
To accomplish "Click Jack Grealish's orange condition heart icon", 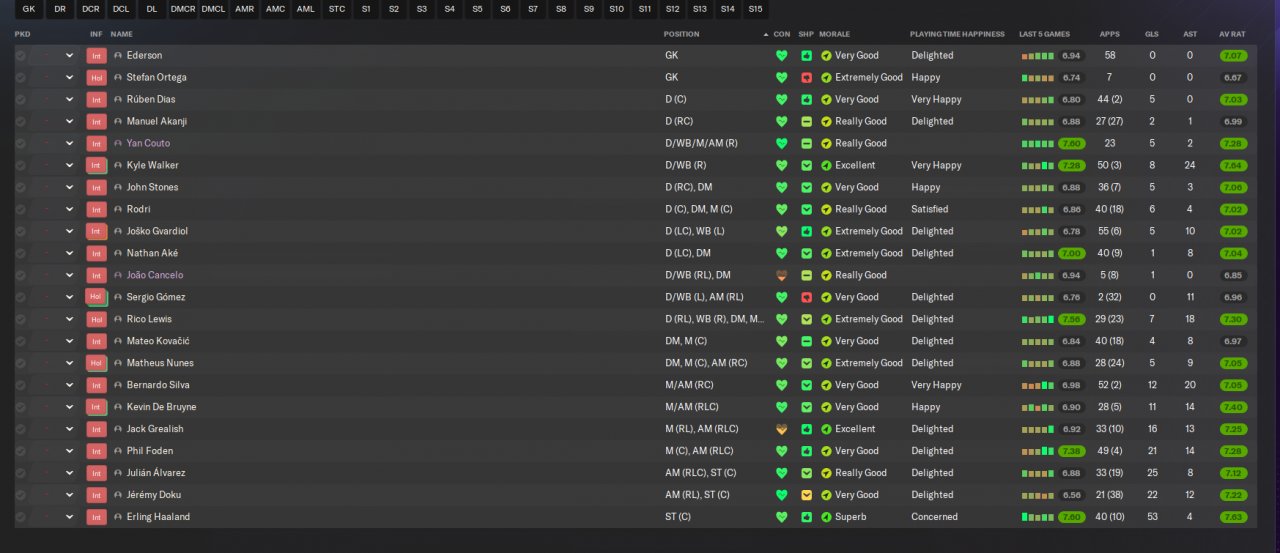I will click(782, 430).
